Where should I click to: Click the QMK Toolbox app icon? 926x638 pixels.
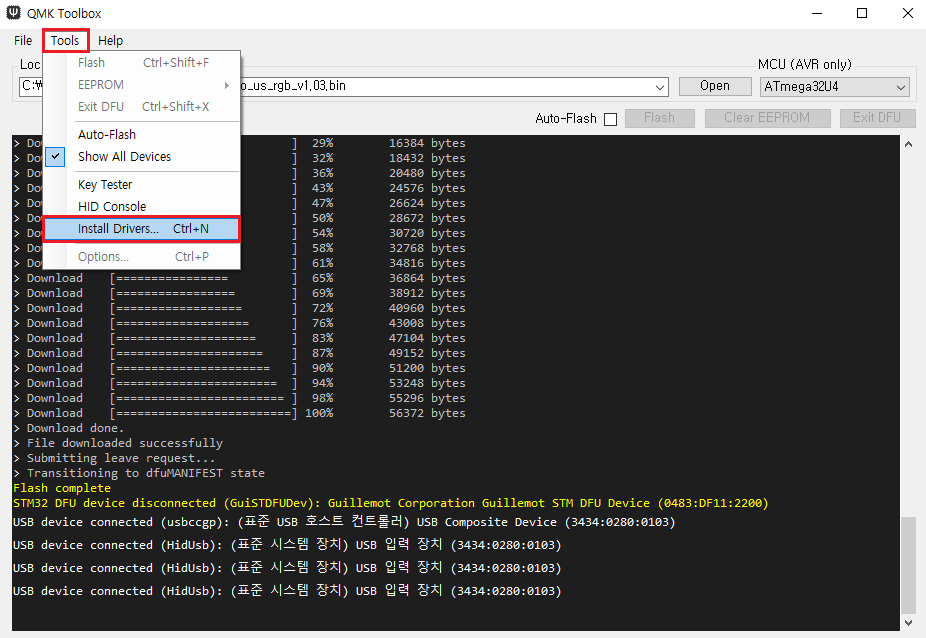13,12
